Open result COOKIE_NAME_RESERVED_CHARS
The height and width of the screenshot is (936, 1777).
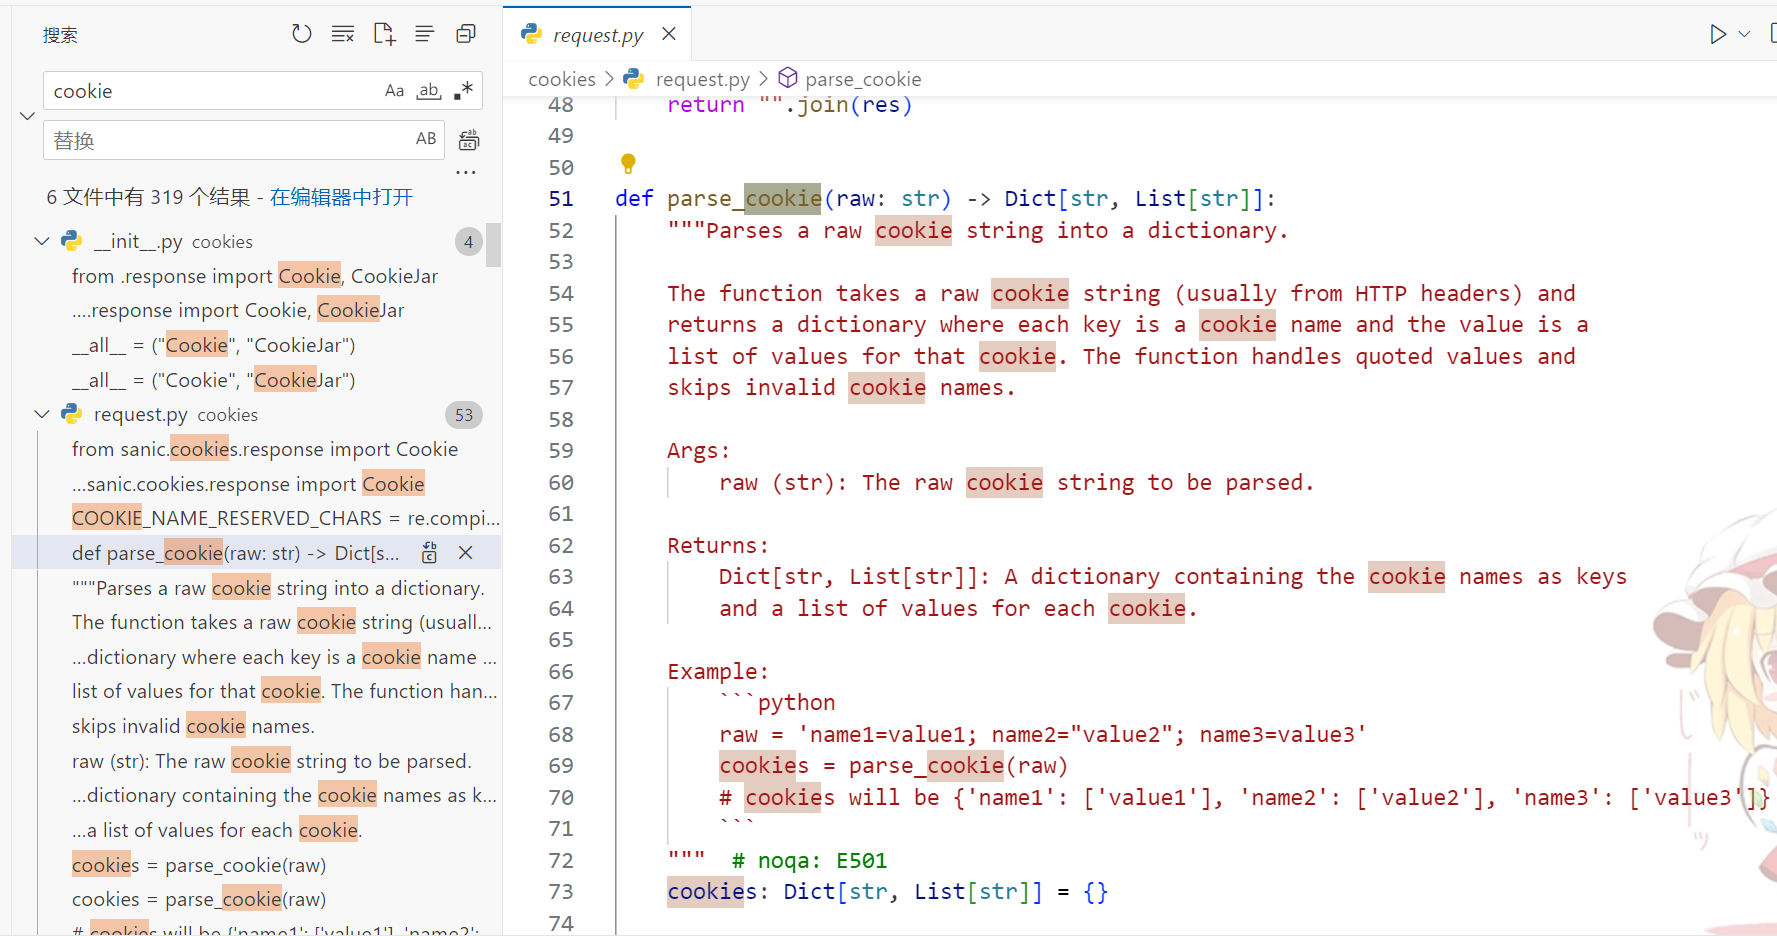point(285,518)
